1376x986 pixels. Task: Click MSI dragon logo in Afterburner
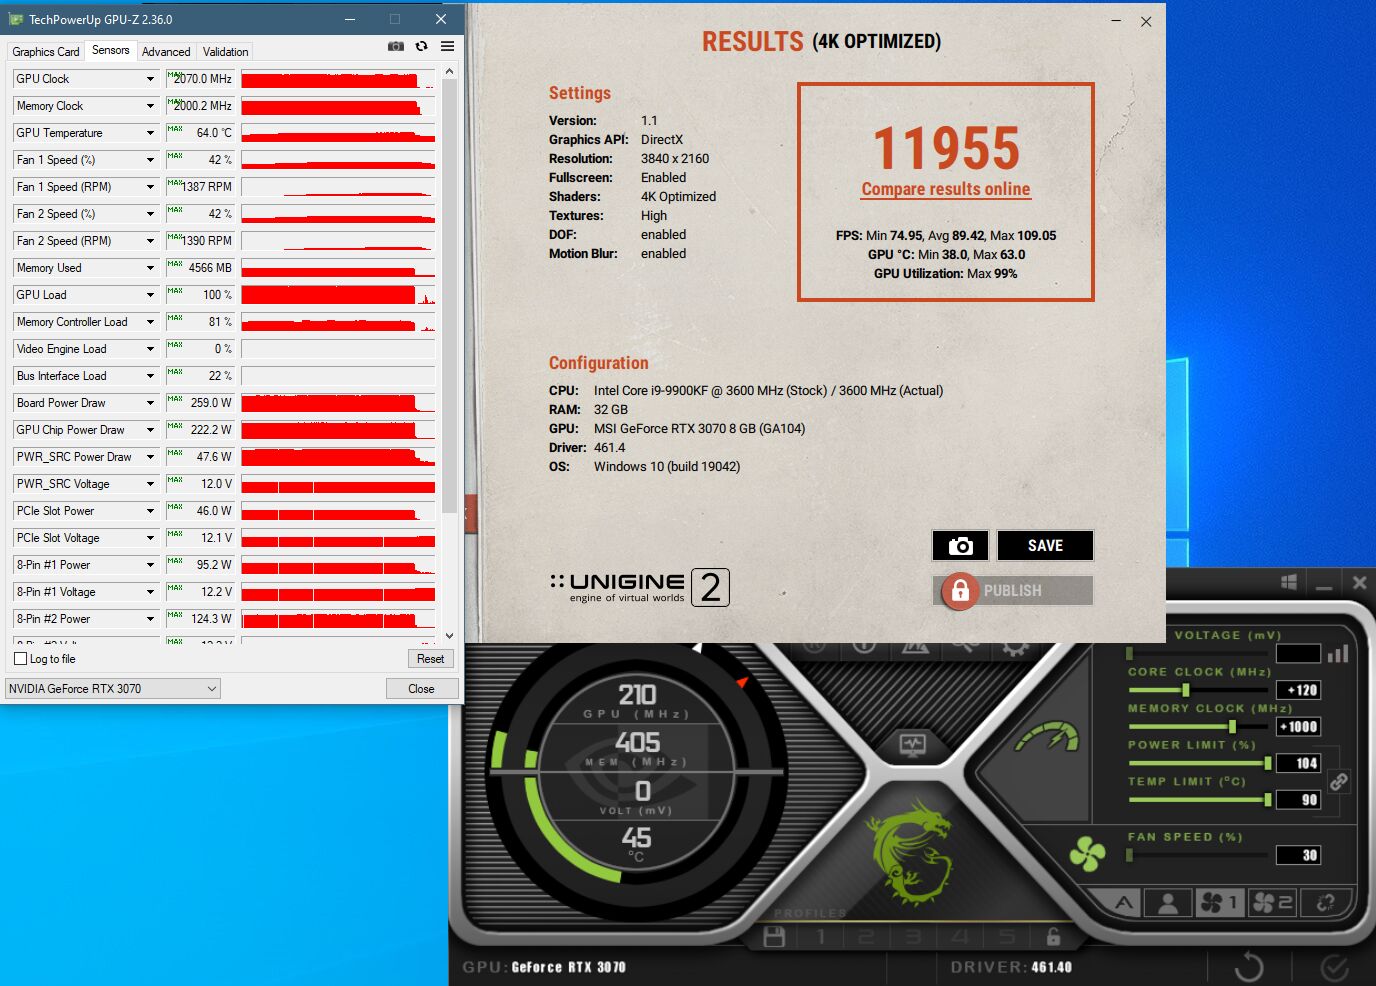pos(910,850)
